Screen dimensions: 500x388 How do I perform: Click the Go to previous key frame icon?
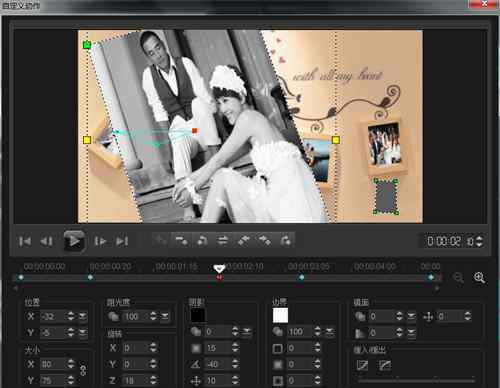coord(202,240)
